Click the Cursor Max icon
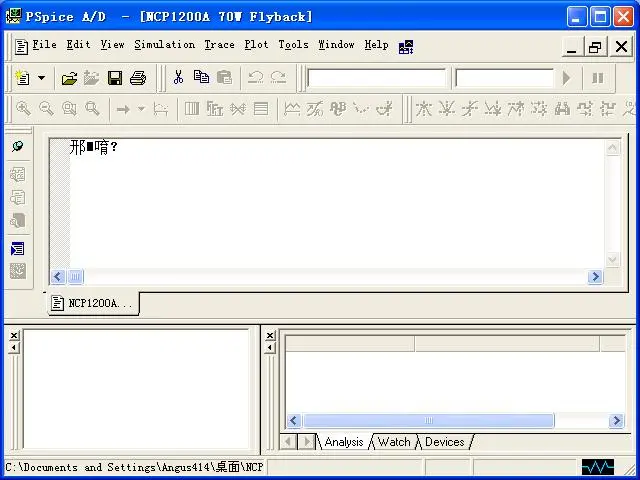The height and width of the screenshot is (480, 640). 516,109
